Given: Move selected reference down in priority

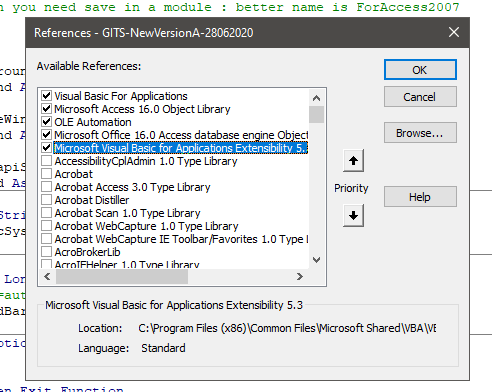Looking at the screenshot, I should [x=353, y=216].
